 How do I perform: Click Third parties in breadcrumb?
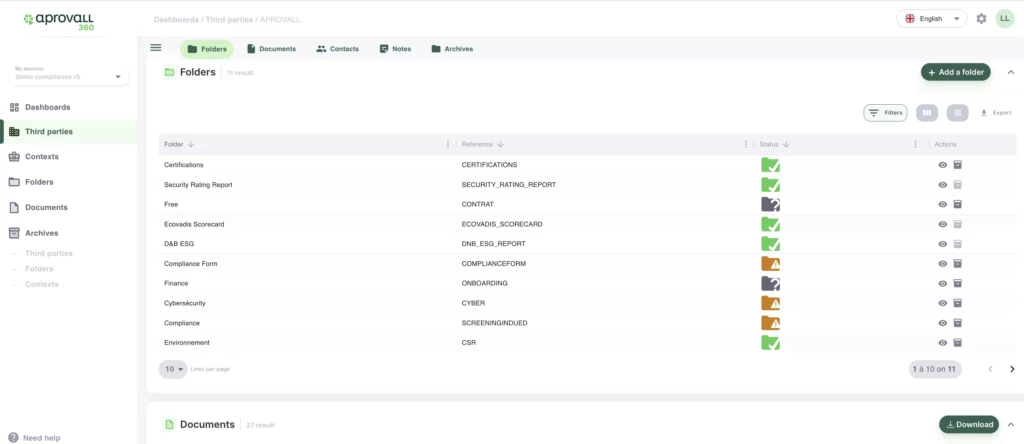(x=230, y=20)
